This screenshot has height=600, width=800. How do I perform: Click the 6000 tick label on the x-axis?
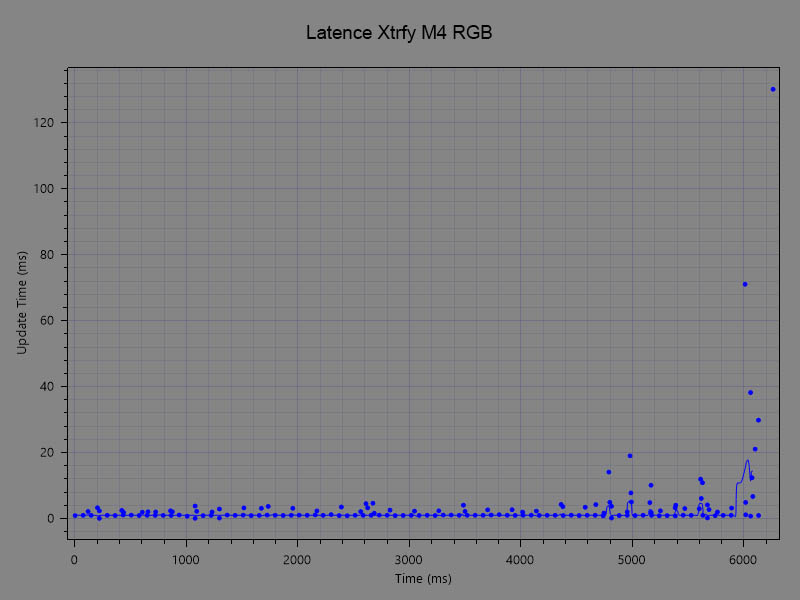743,560
